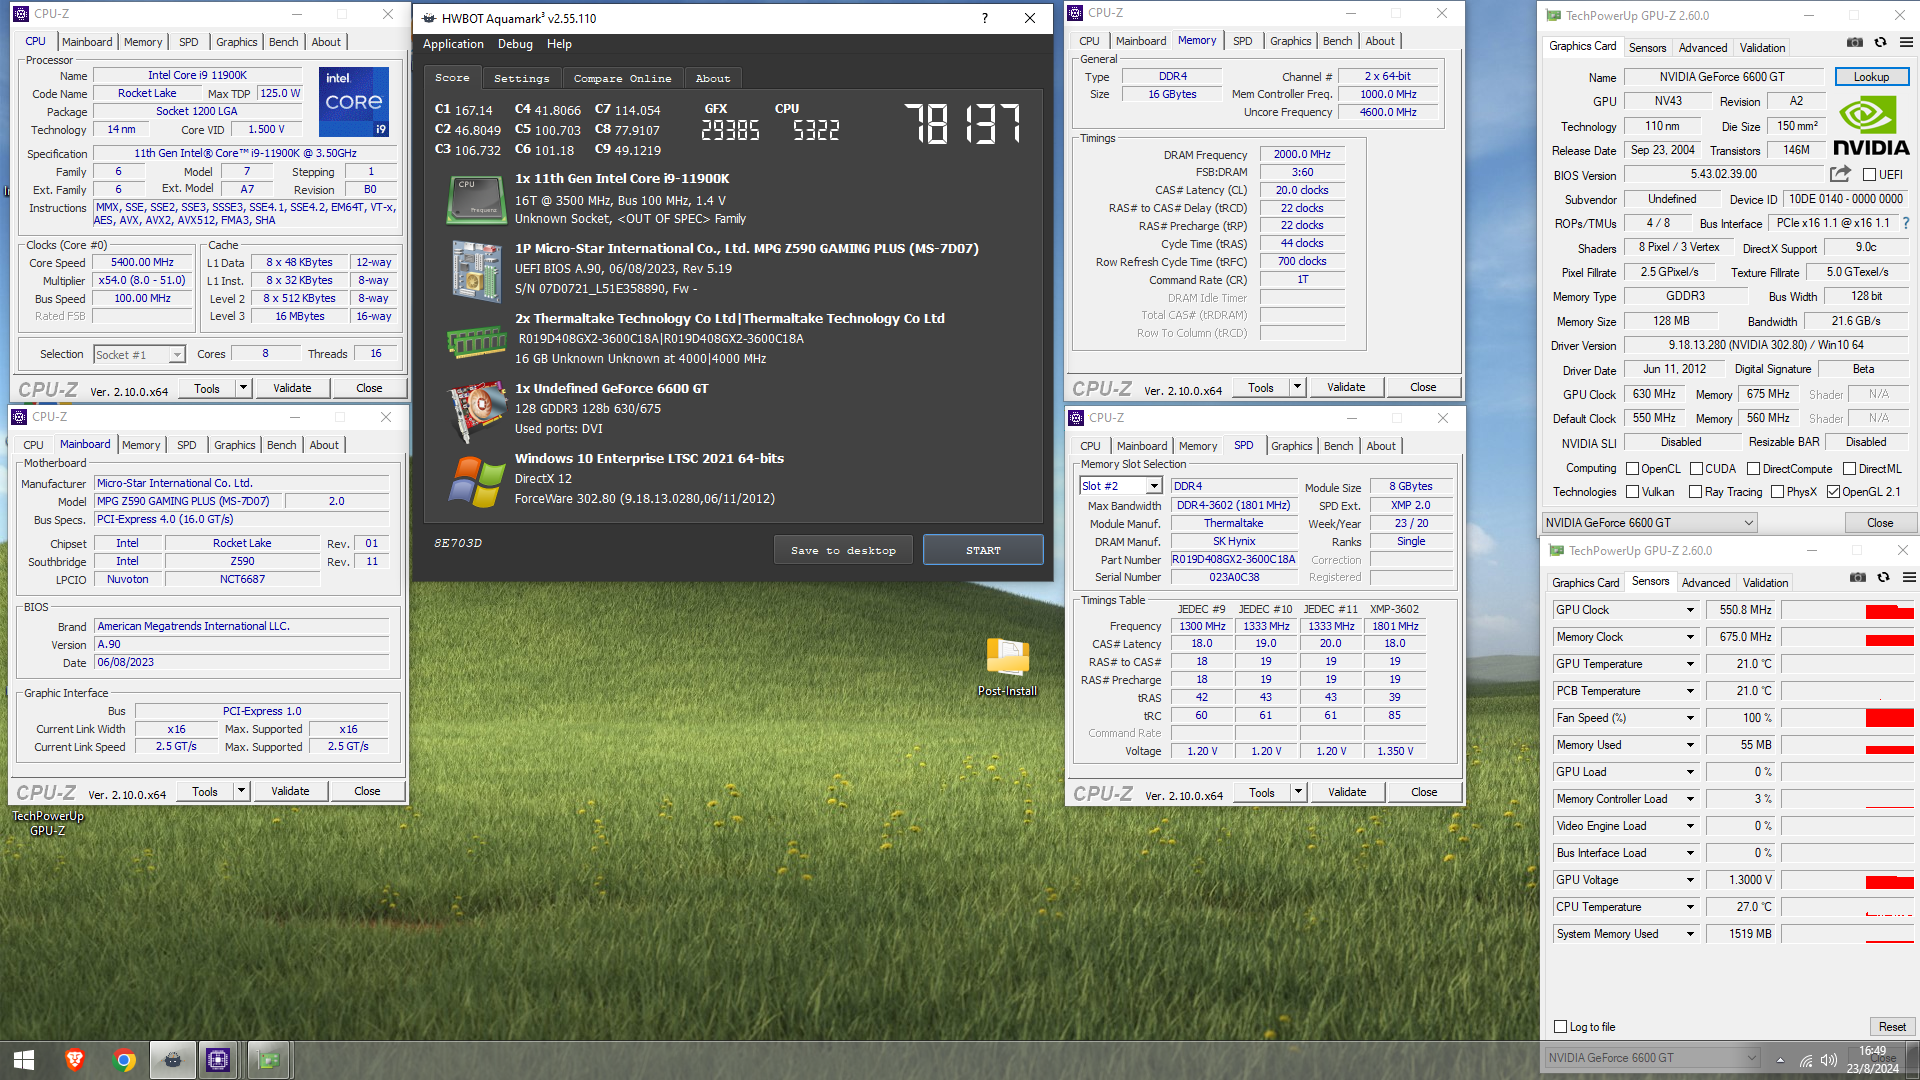1920x1080 pixels.
Task: Toggle the CUDA checkbox
Action: (x=1696, y=469)
